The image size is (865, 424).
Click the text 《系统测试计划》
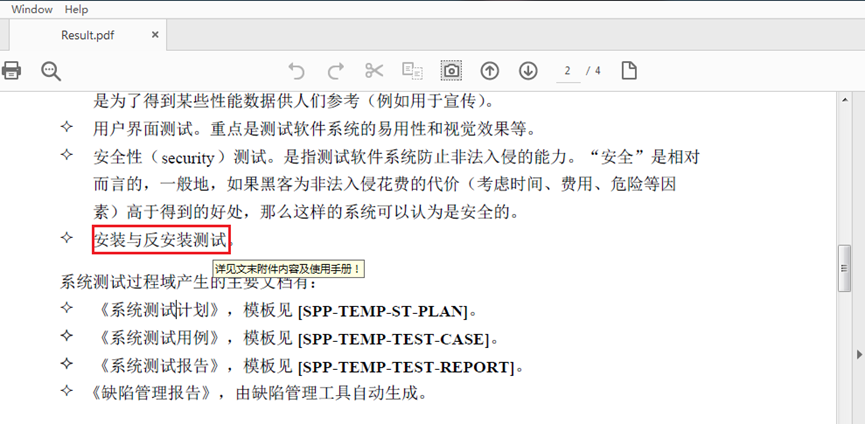click(x=161, y=311)
